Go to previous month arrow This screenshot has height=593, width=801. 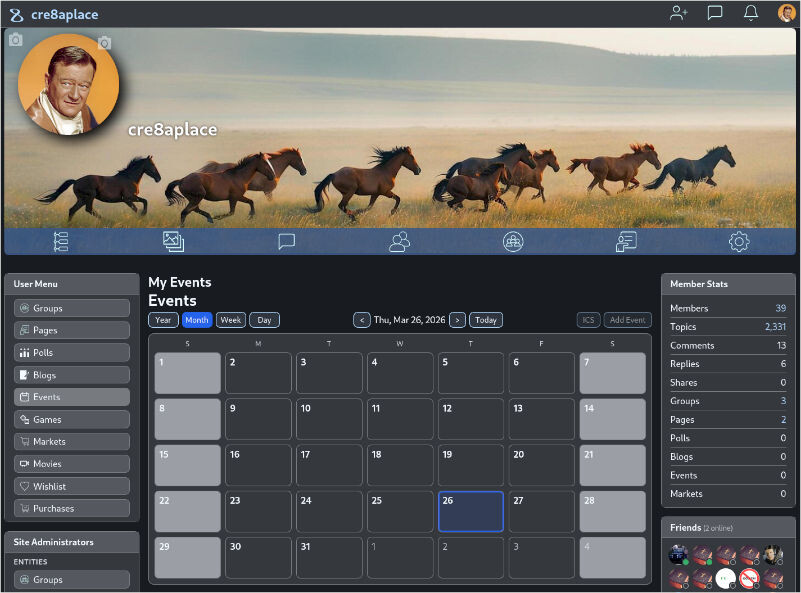click(362, 320)
